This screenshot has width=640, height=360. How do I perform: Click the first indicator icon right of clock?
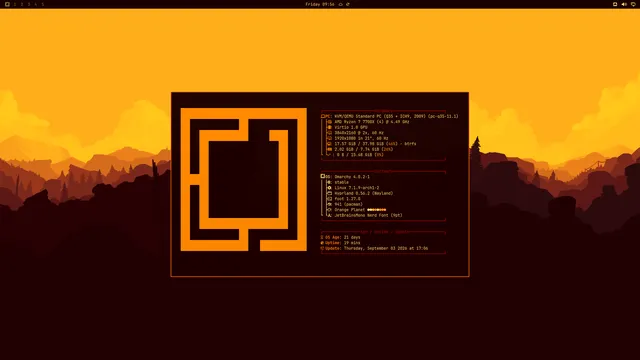coord(341,4)
